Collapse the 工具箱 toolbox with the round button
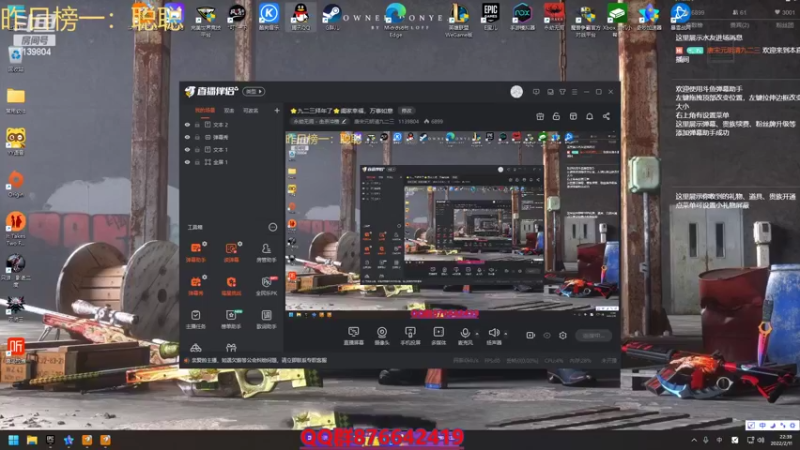This screenshot has height=450, width=800. (x=273, y=227)
